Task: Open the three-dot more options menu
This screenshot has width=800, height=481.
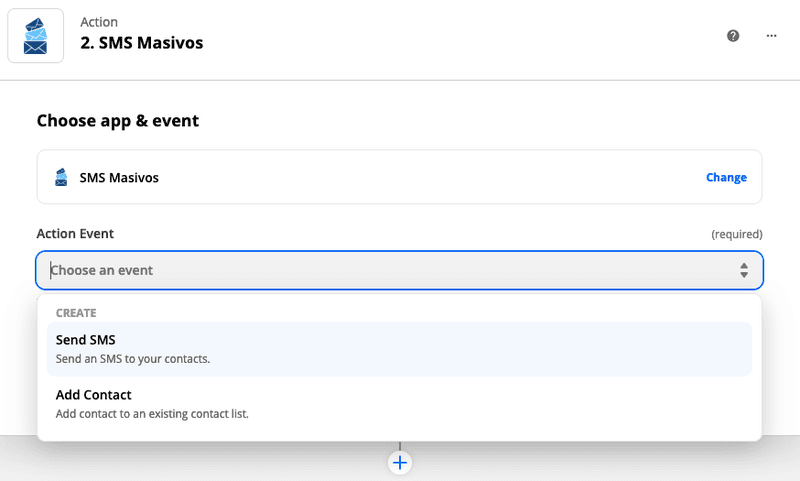Action: pos(771,36)
